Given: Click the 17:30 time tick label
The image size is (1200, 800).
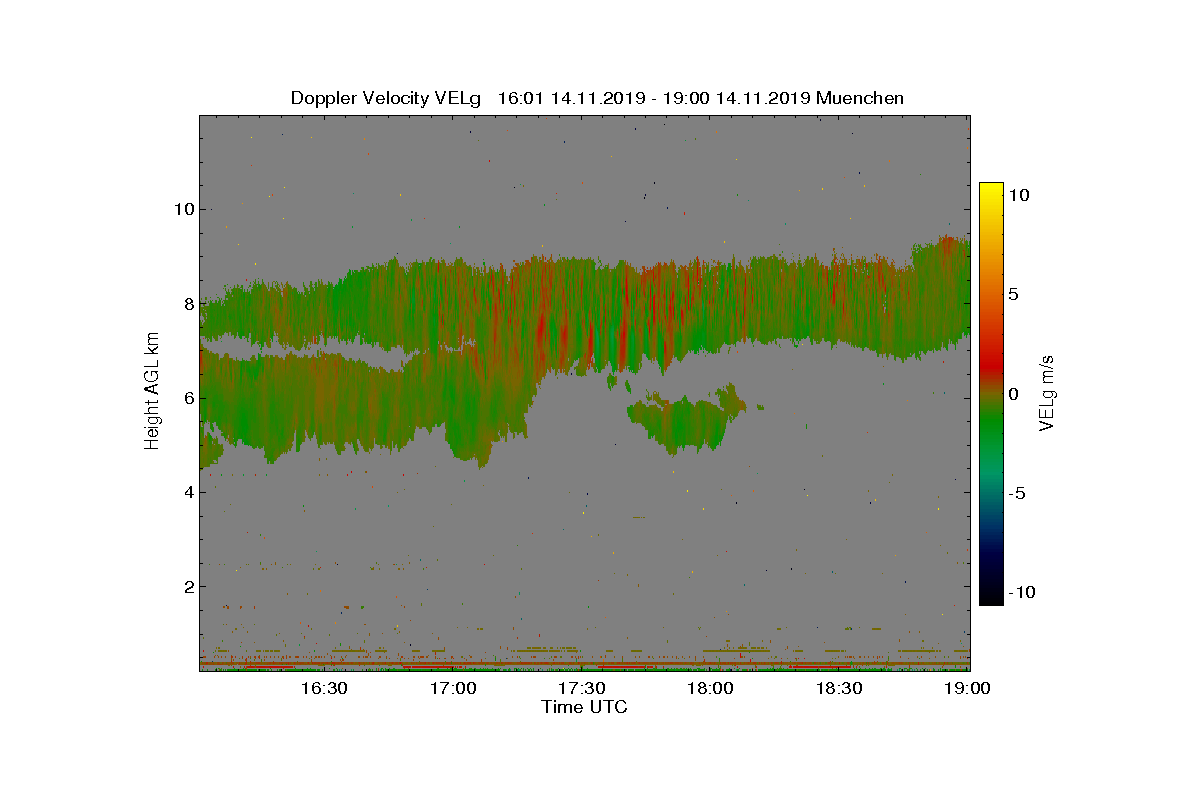Looking at the screenshot, I should pos(582,689).
